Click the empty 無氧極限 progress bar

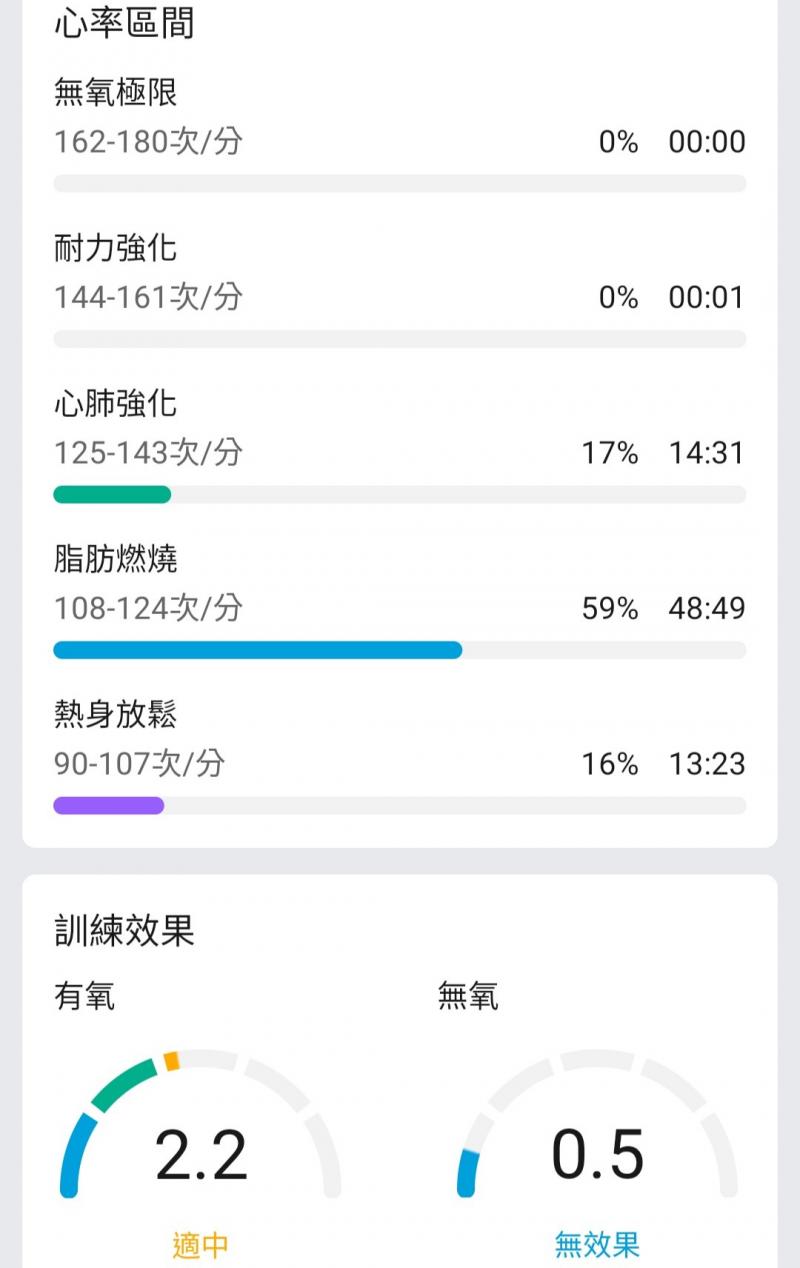click(400, 184)
